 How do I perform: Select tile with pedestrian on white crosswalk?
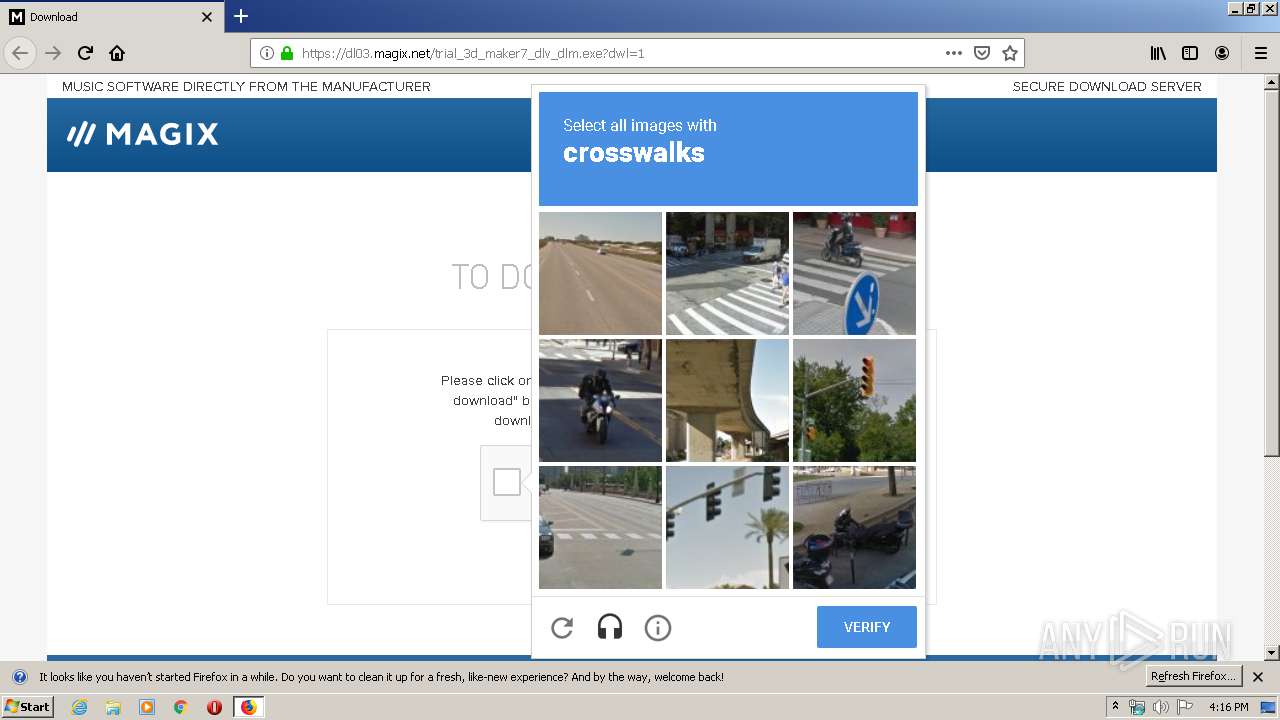tap(727, 273)
